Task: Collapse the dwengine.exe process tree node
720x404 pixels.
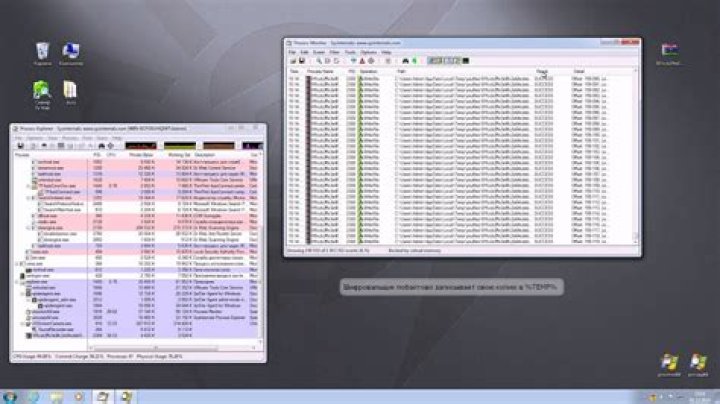Action: point(29,227)
